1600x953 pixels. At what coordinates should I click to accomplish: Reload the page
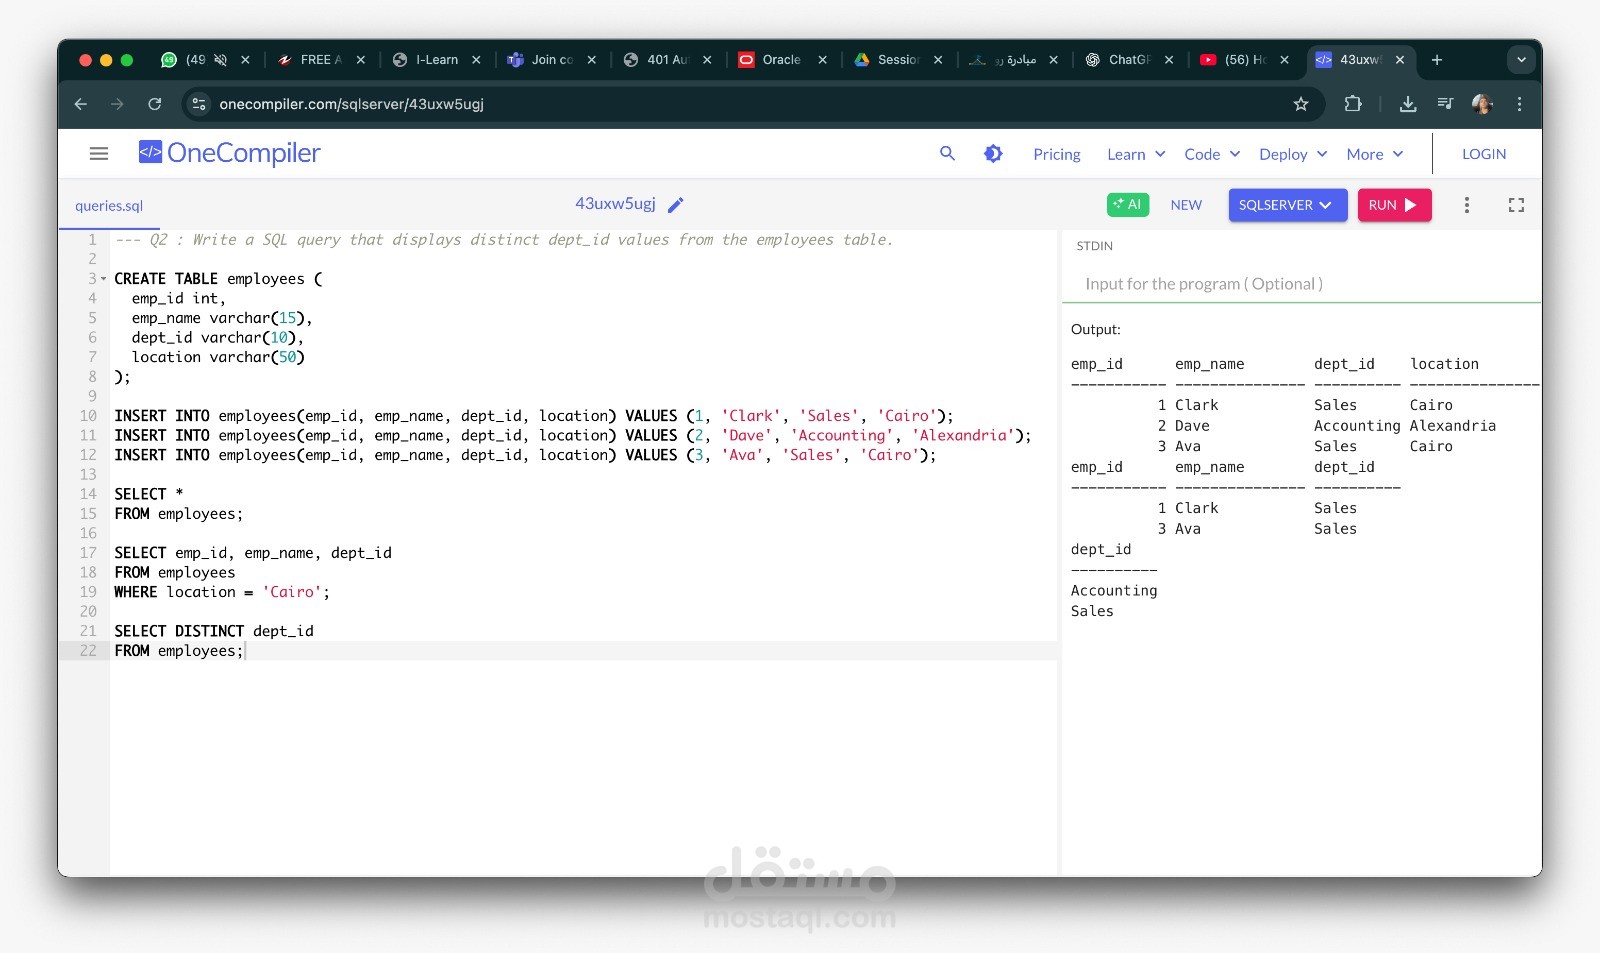(x=154, y=104)
